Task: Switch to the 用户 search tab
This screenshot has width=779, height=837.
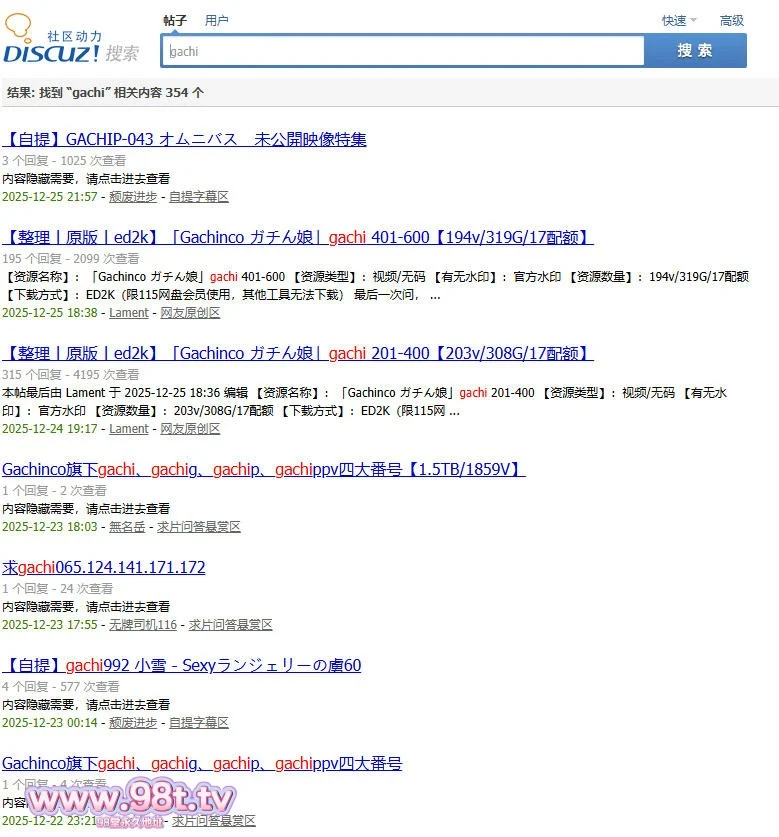Action: pos(216,20)
